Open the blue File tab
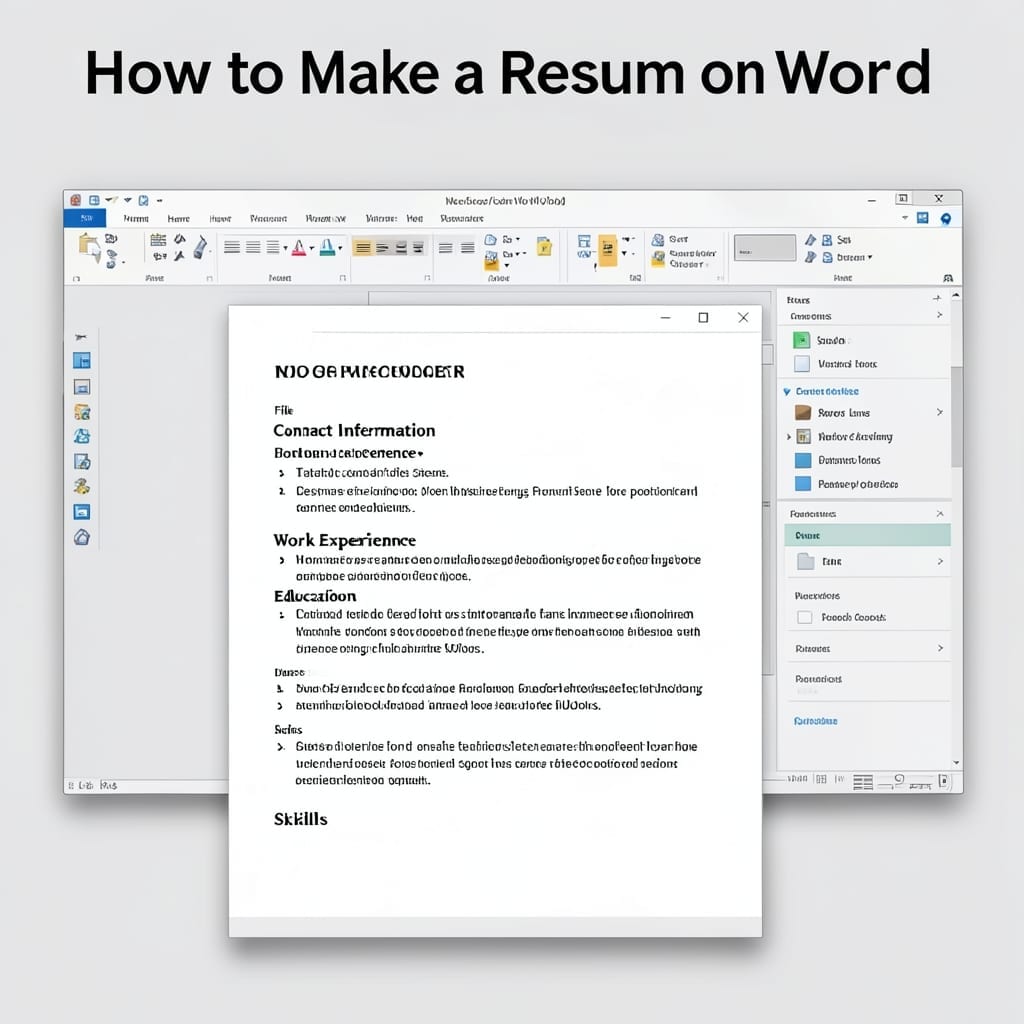Image resolution: width=1024 pixels, height=1024 pixels. point(86,218)
